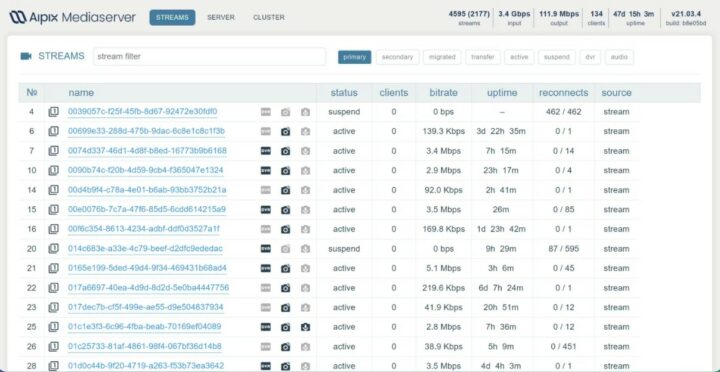This screenshot has height=372, width=720.
Task: Click camera snapshot icon for stream 00699e33
Action: click(286, 131)
